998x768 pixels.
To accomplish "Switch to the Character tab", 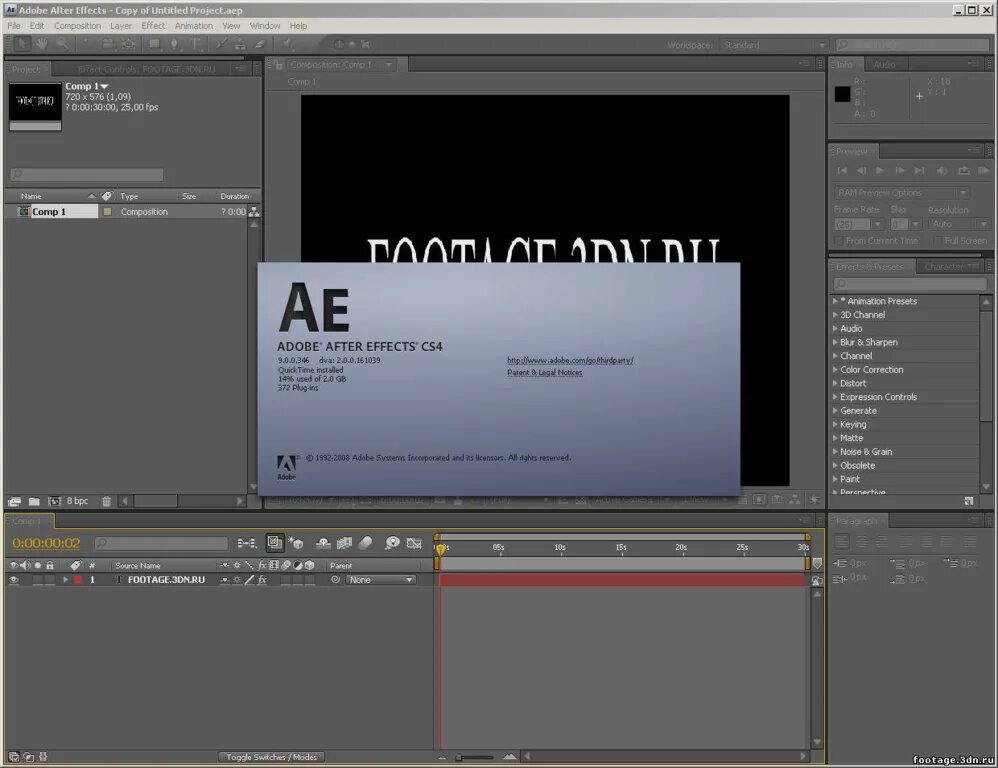I will tap(944, 267).
